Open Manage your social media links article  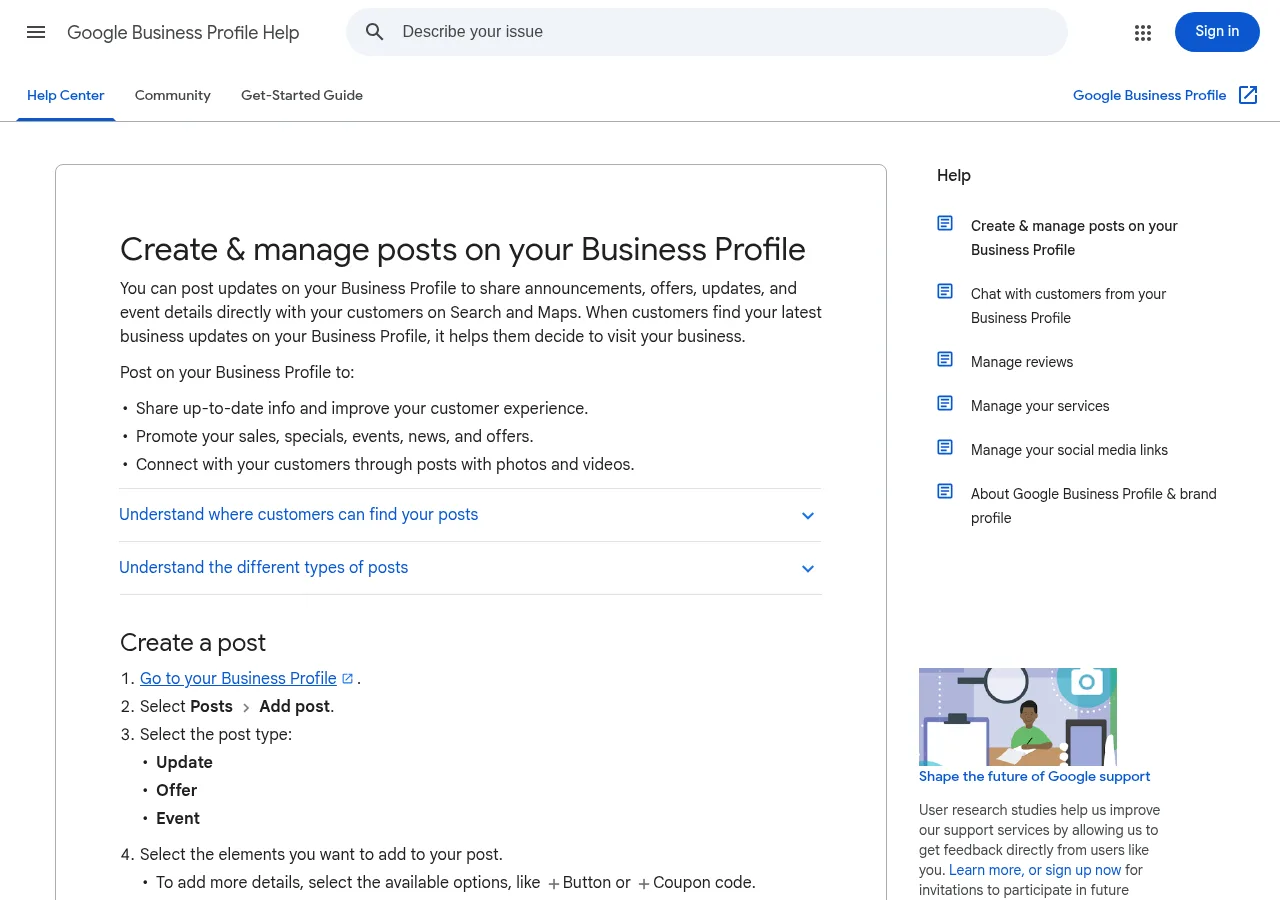click(1069, 450)
